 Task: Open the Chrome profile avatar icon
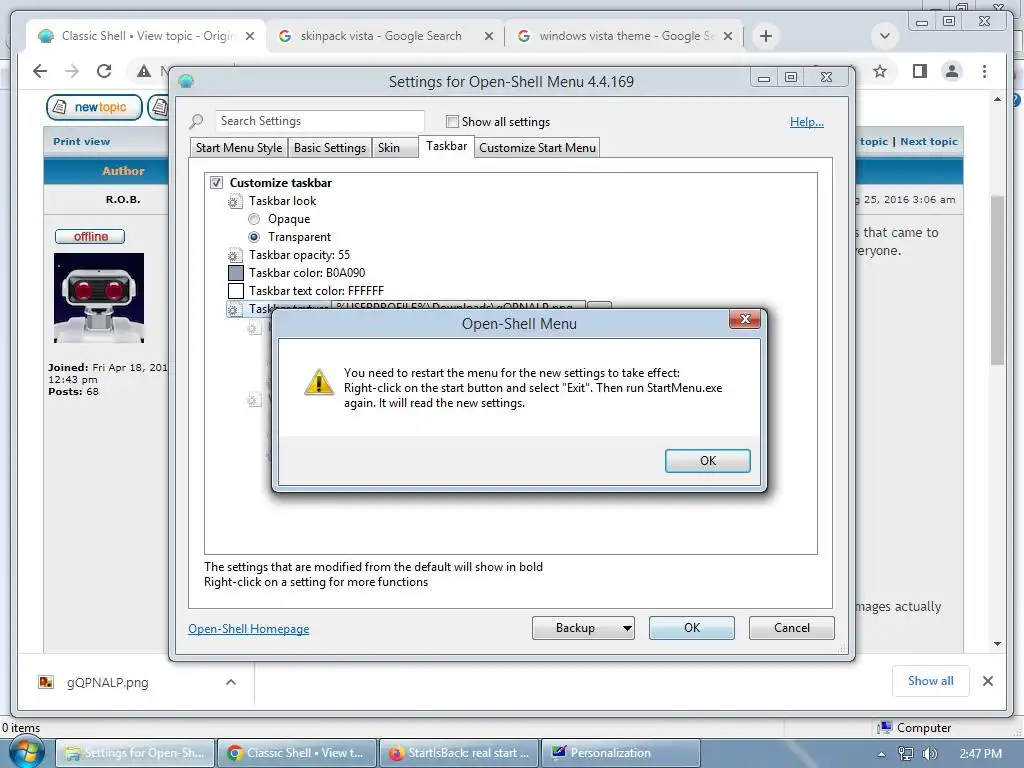pyautogui.click(x=952, y=71)
